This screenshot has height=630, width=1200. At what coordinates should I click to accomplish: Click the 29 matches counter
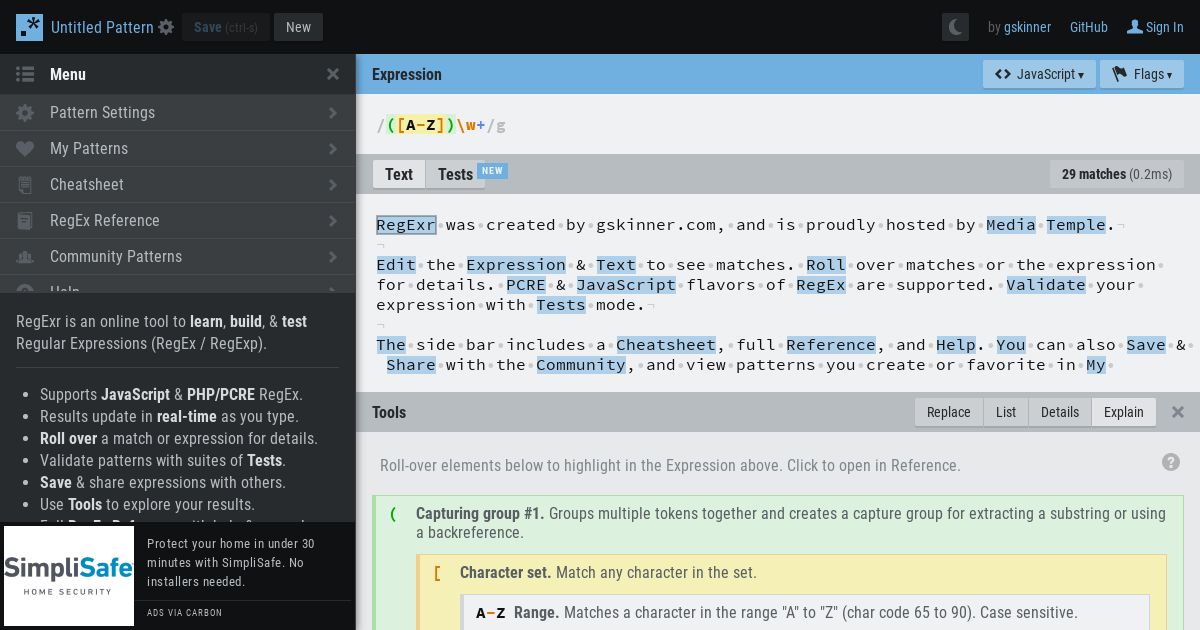tap(1117, 174)
